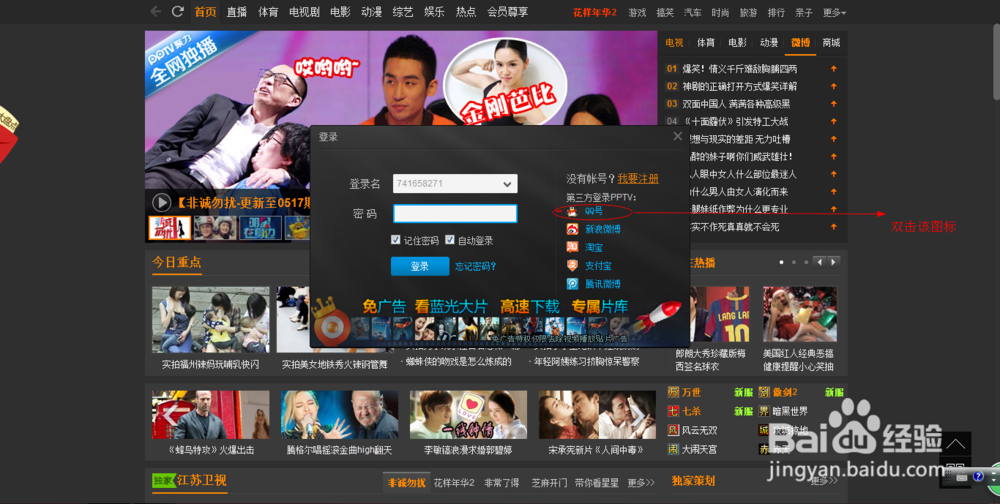Switch ranking panel to 电视 tab

(674, 43)
